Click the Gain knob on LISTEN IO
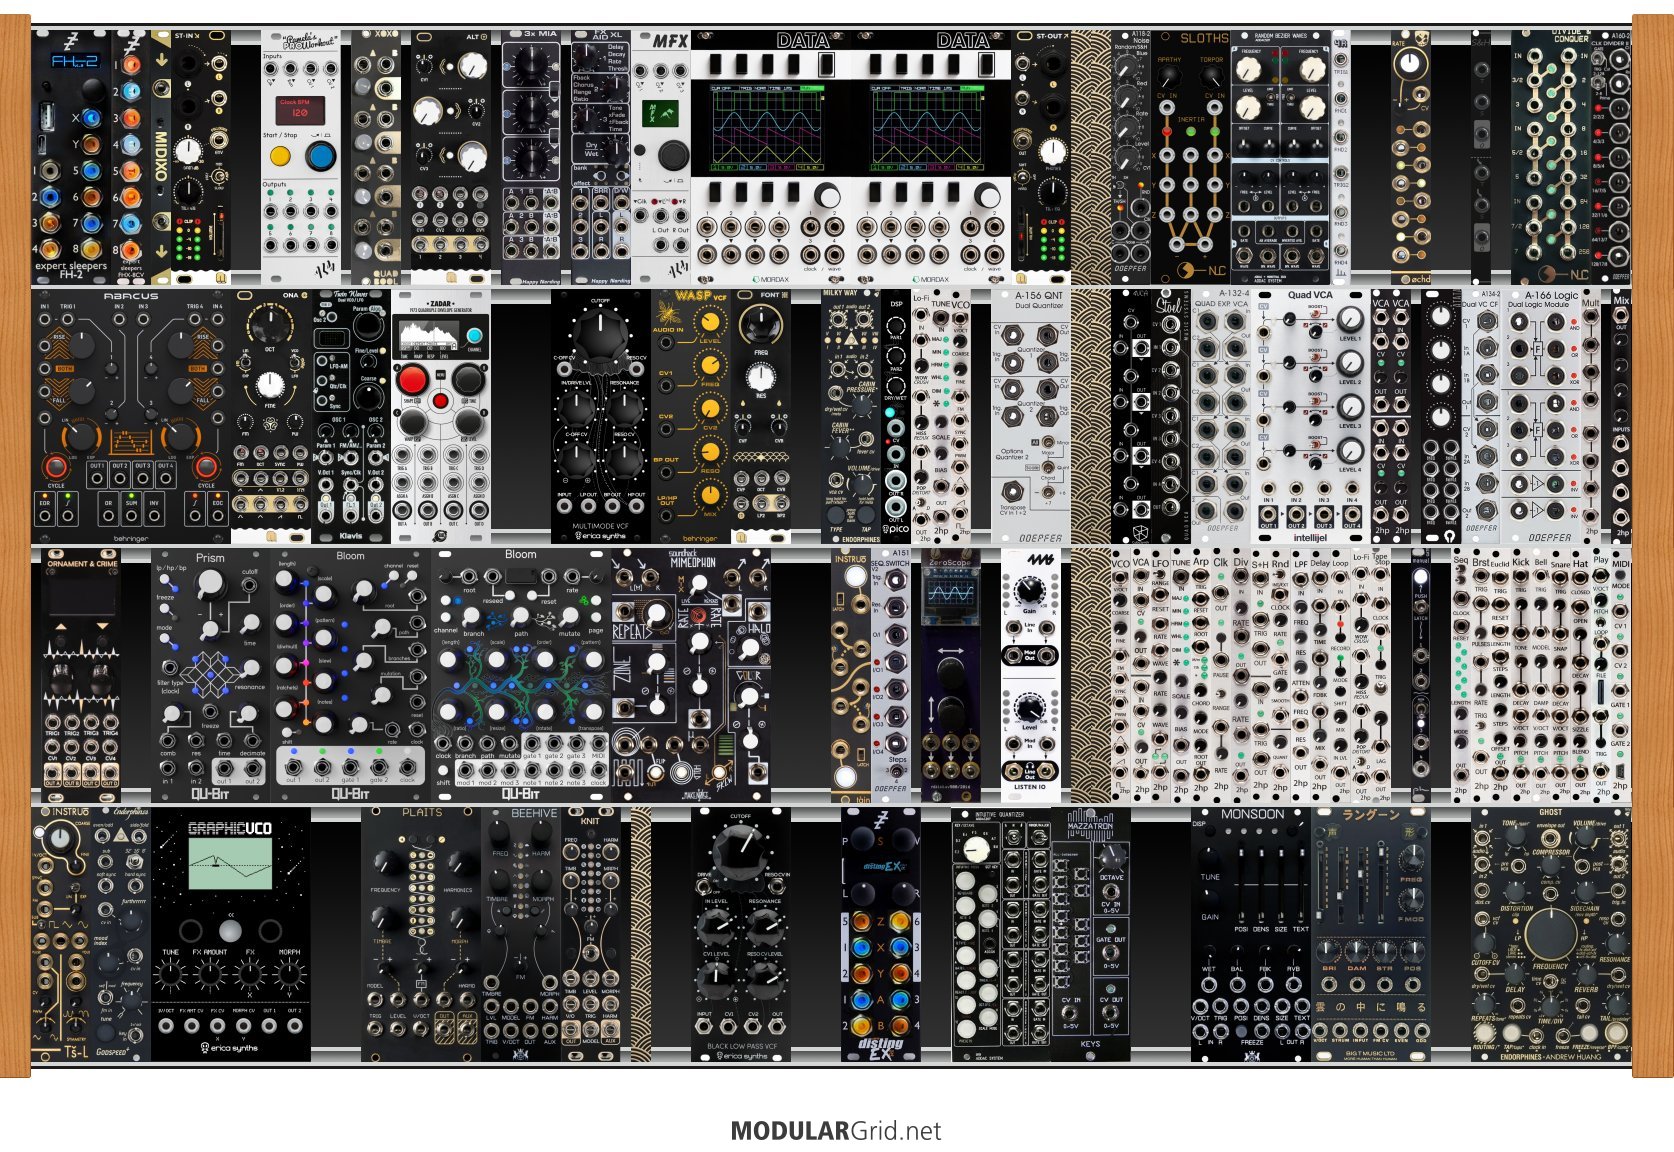1674x1152 pixels. coord(1029,590)
